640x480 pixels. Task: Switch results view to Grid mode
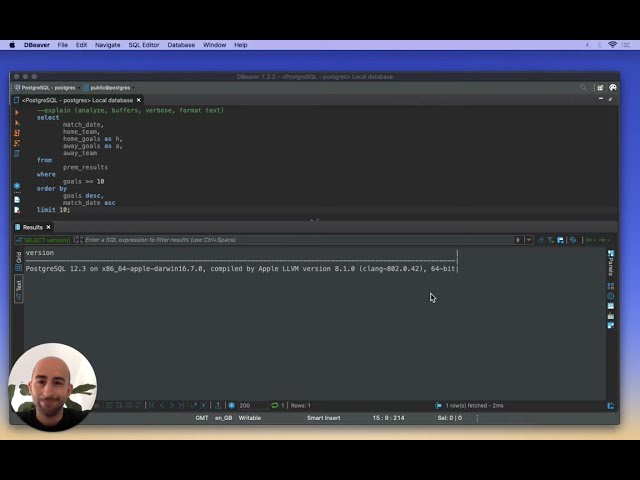tap(18, 261)
